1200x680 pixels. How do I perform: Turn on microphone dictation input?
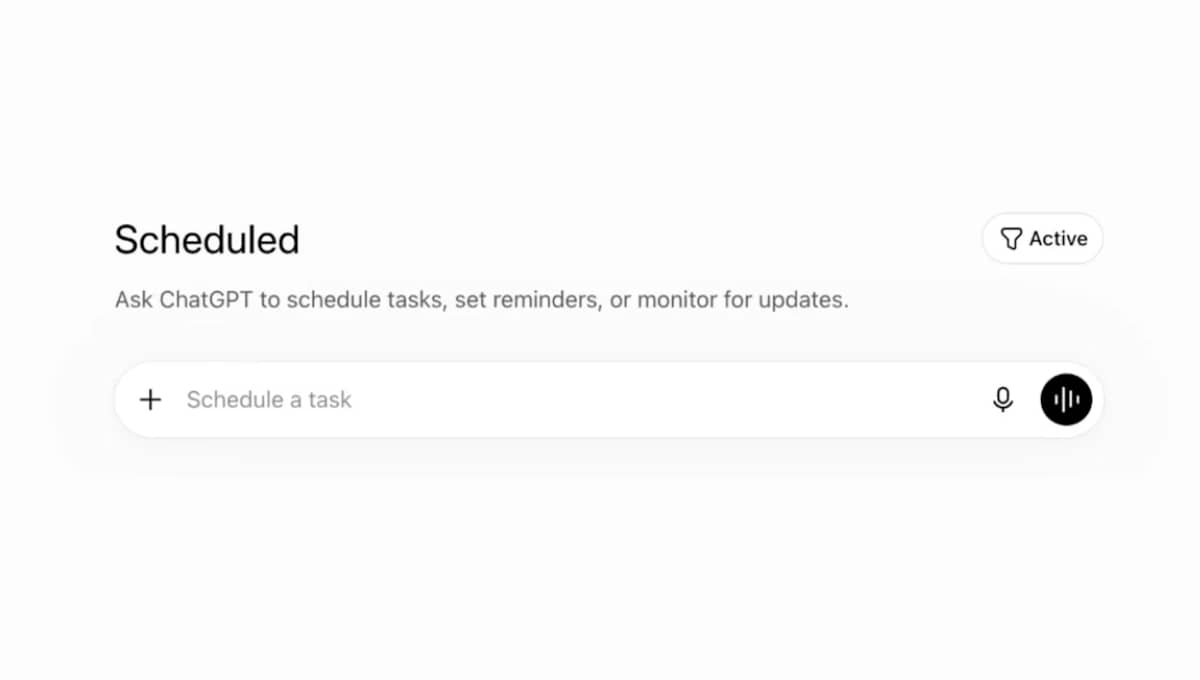pyautogui.click(x=1003, y=400)
